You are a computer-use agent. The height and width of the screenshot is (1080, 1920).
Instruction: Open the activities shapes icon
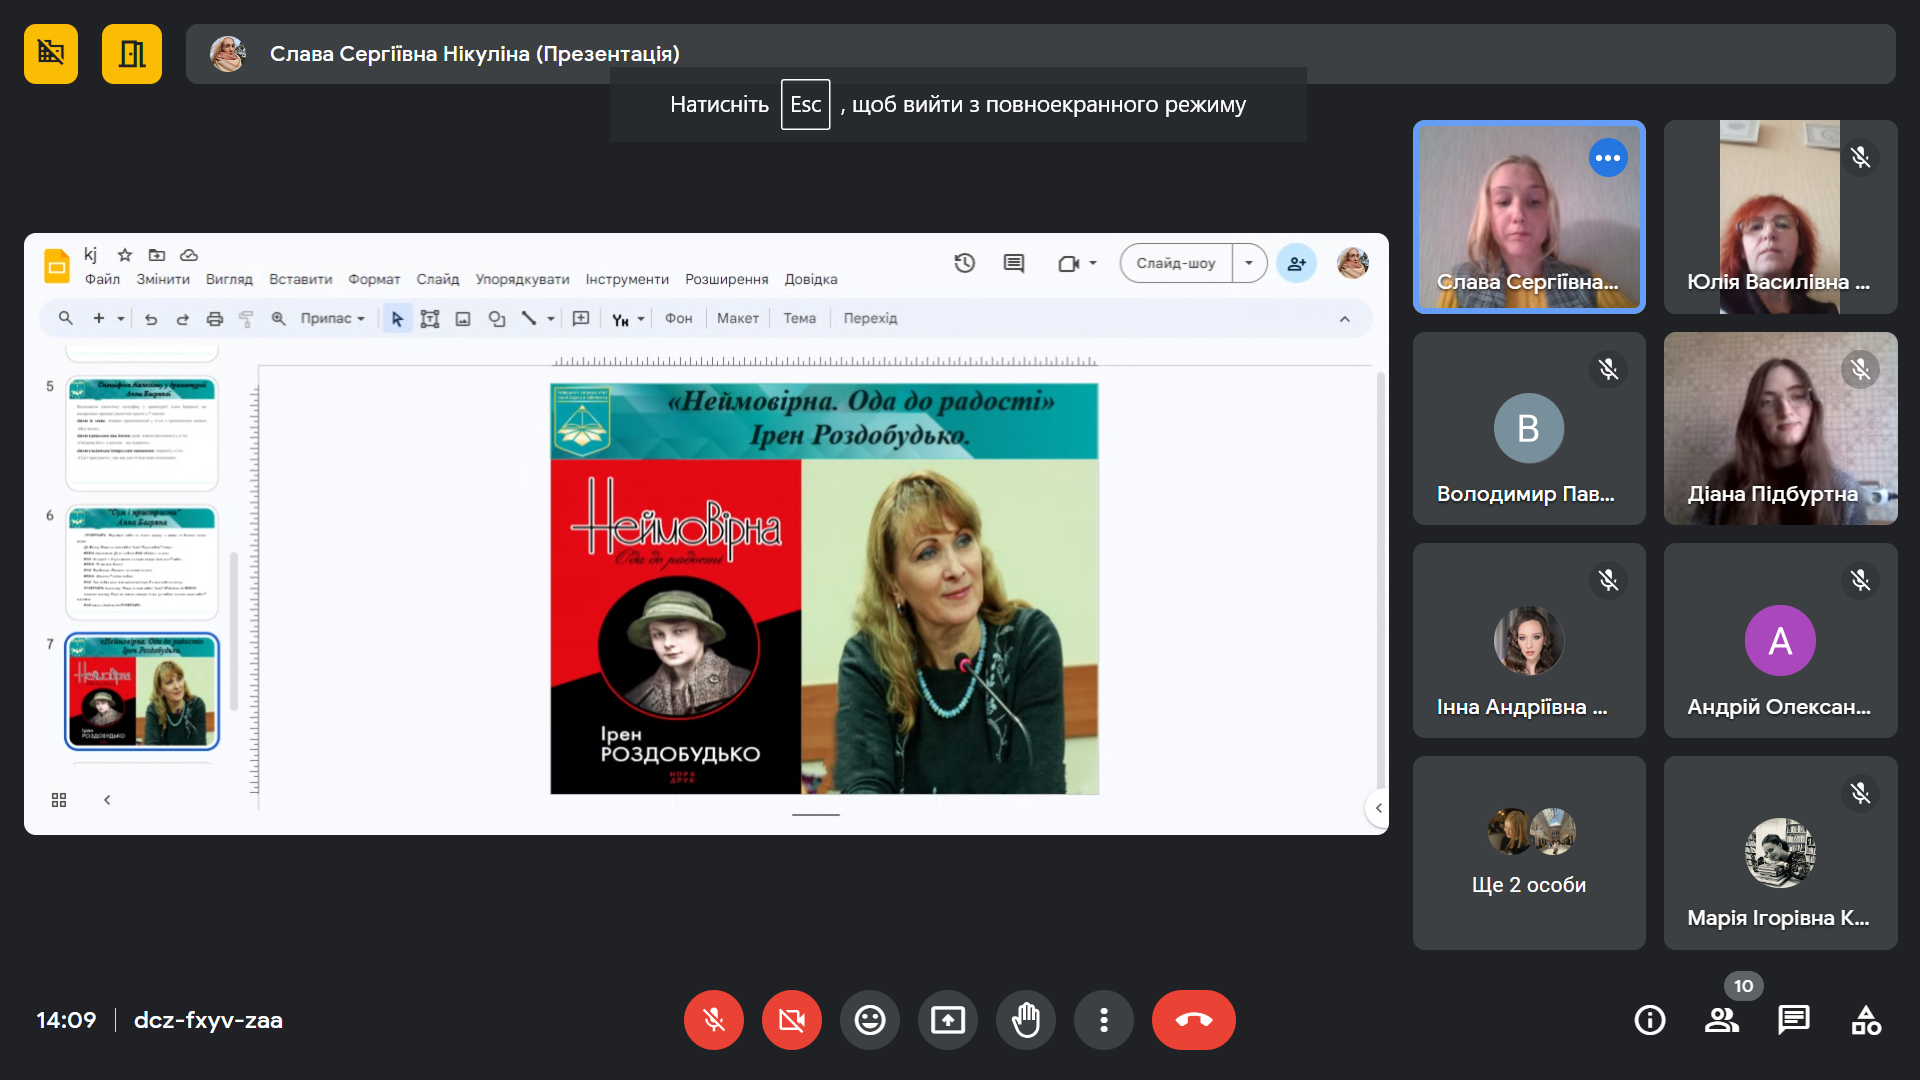point(1865,1020)
